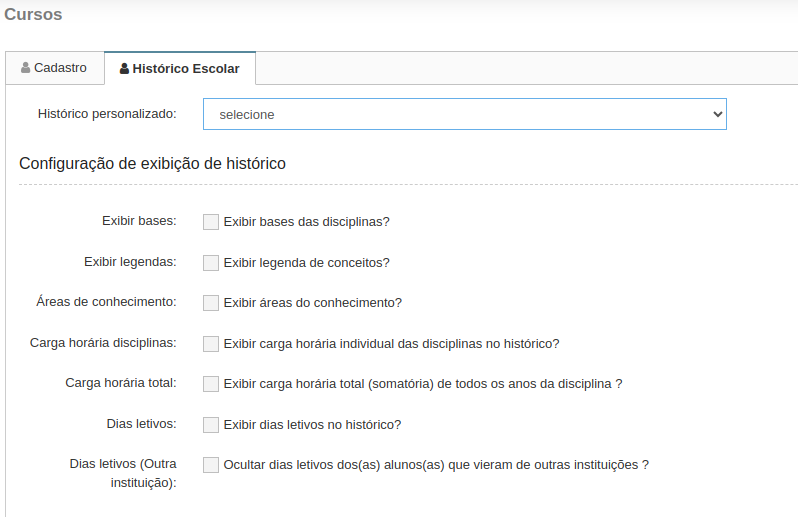
Task: Click the Configuração de exibição de histórico heading
Action: click(152, 164)
